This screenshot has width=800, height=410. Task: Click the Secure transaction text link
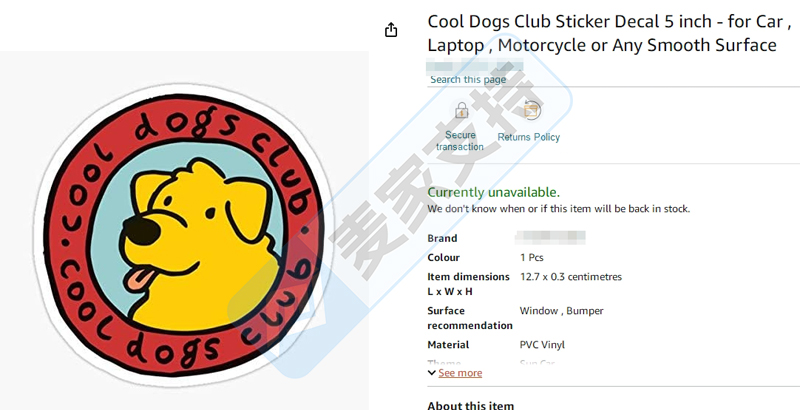460,141
